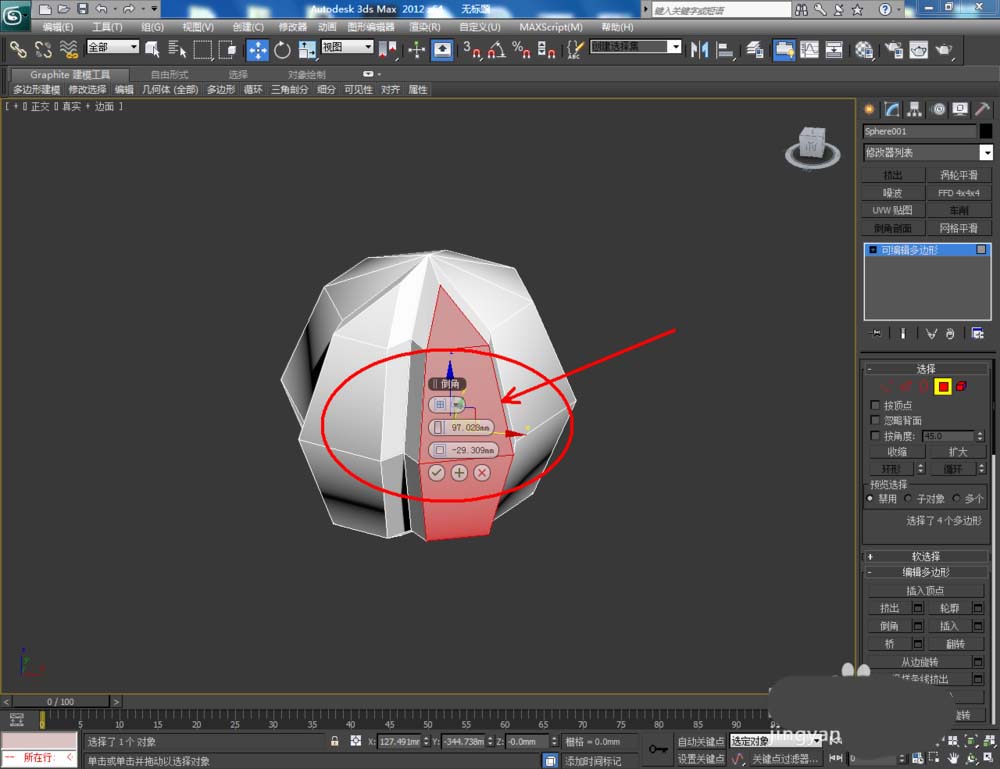Image resolution: width=1000 pixels, height=769 pixels.
Task: Confirm the bevel with OK checkmark
Action: (x=436, y=472)
